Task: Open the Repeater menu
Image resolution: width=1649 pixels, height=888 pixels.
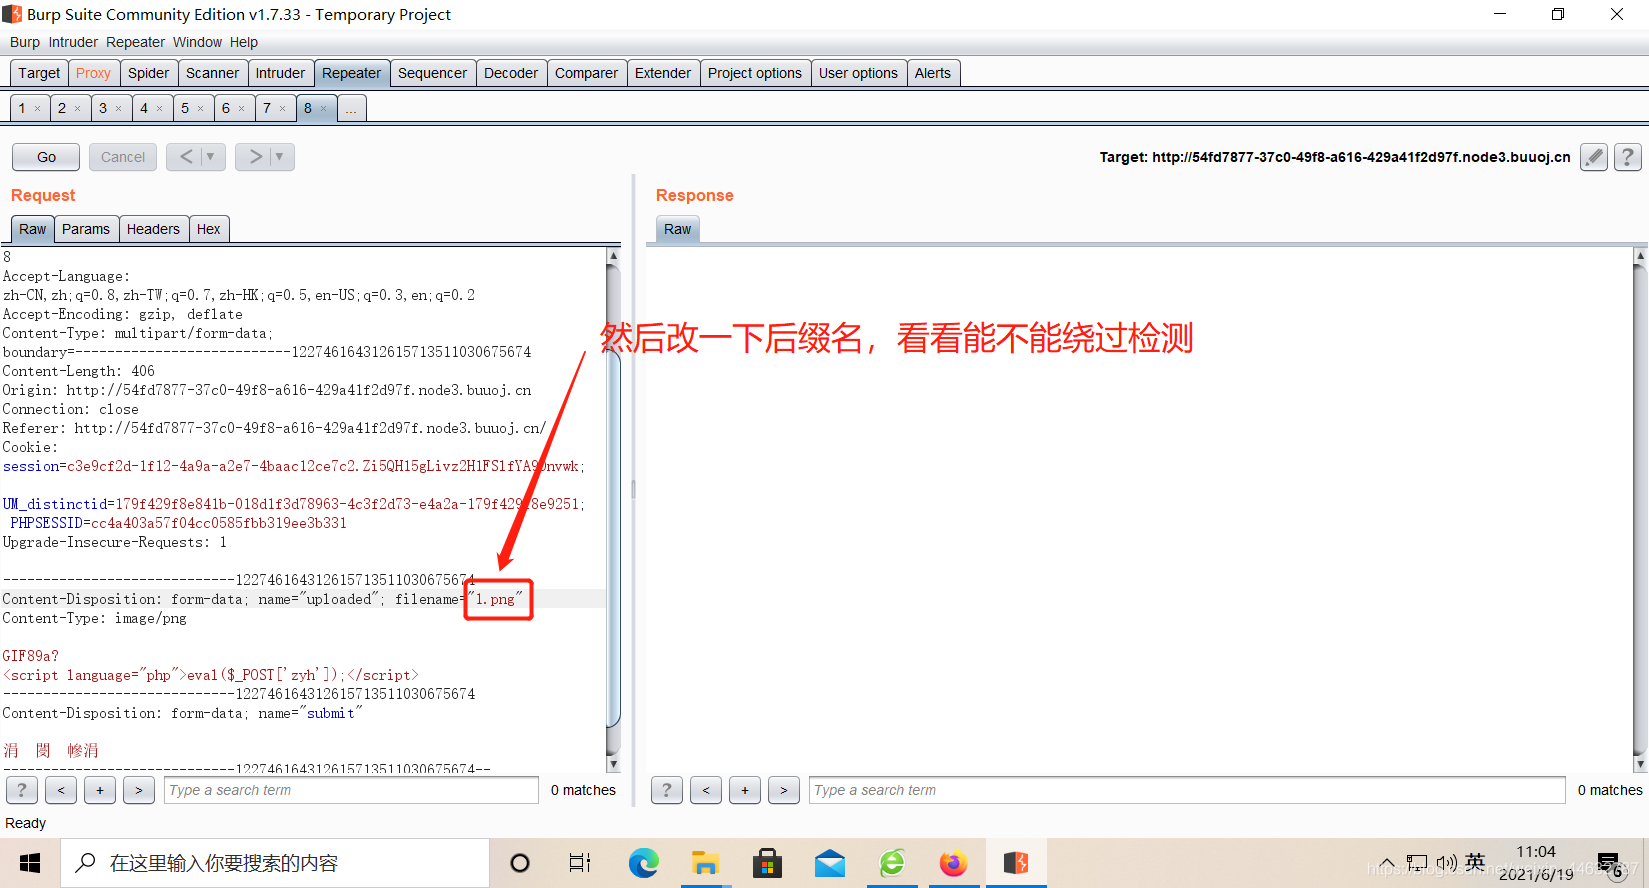Action: tap(135, 42)
